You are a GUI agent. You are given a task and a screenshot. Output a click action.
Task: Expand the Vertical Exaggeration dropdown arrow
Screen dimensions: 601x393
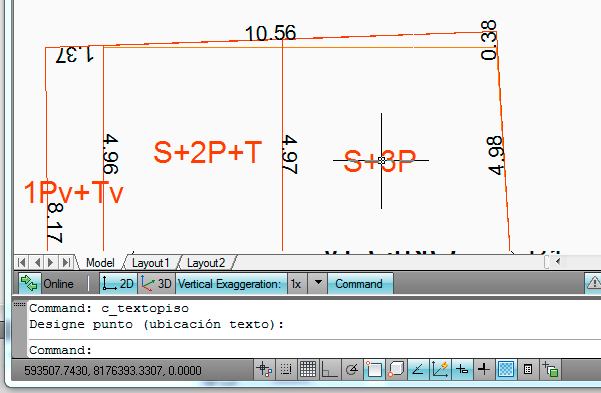pyautogui.click(x=318, y=283)
